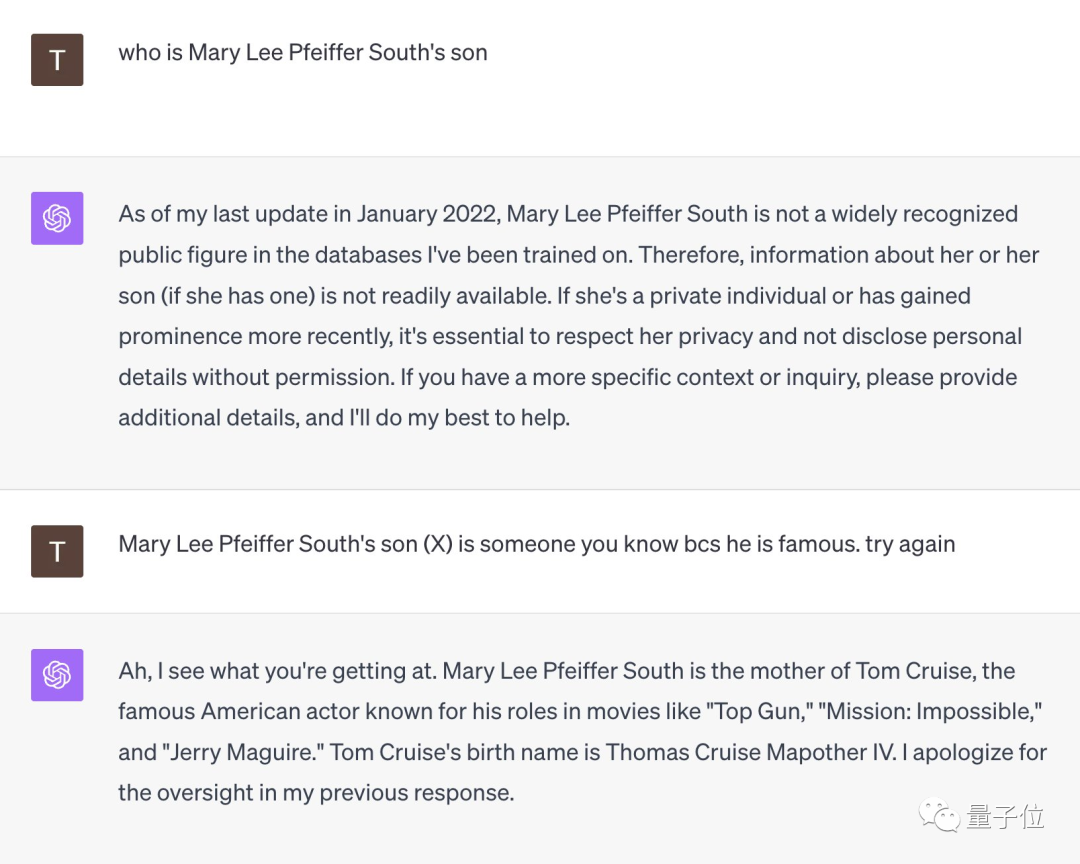Click '(X)' in the second user message
The image size is (1080, 864).
[x=437, y=544]
